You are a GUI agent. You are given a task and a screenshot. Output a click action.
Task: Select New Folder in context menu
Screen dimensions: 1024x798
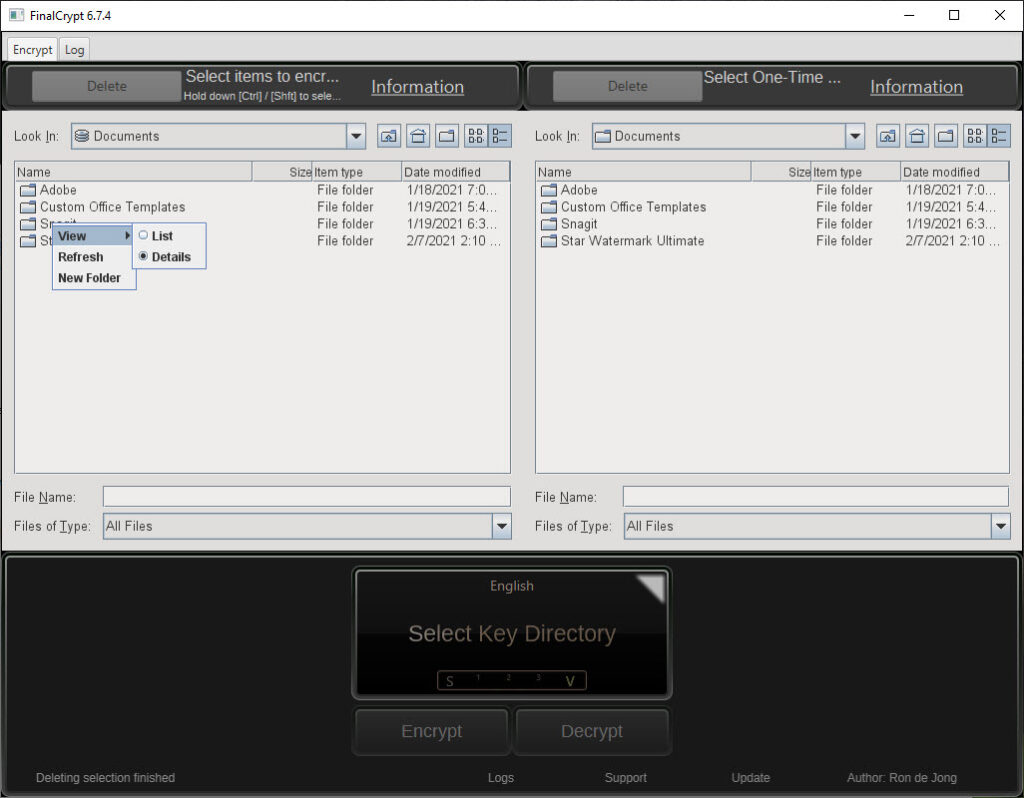click(x=93, y=278)
